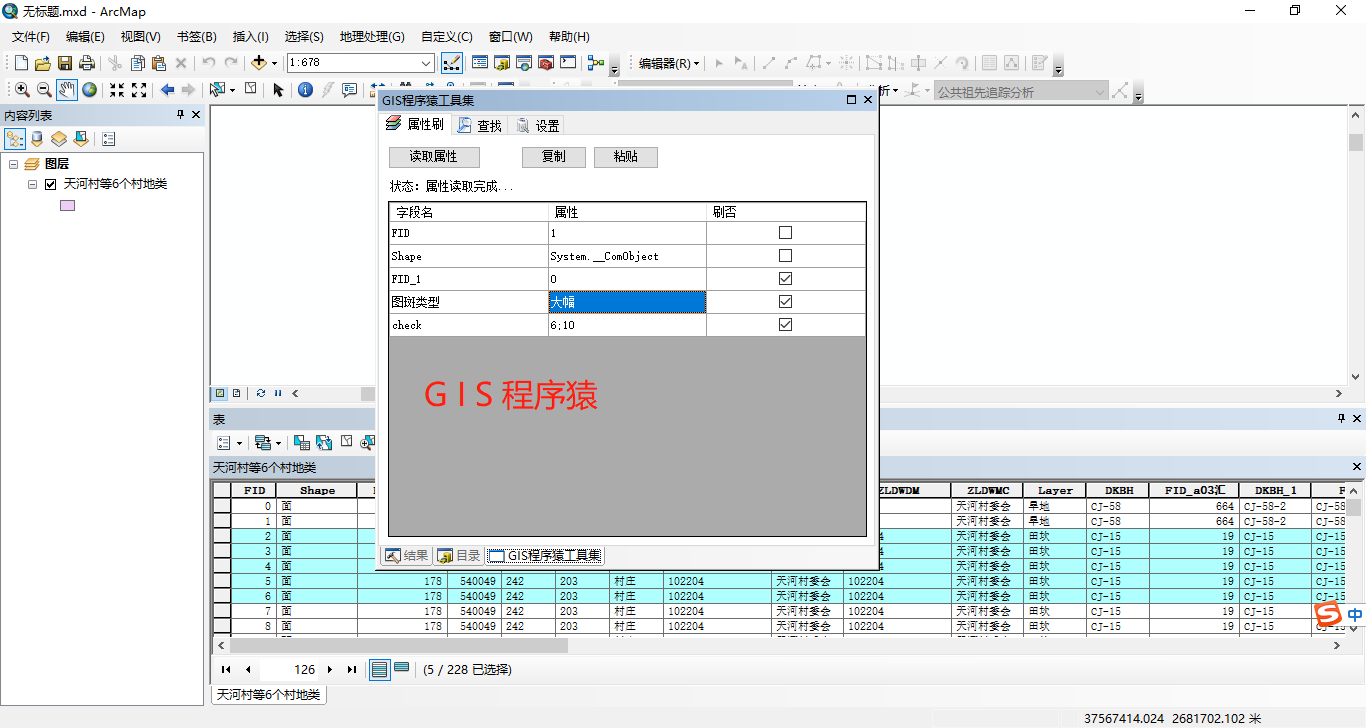Select the Zoom In tool
The height and width of the screenshot is (728, 1366).
22,89
